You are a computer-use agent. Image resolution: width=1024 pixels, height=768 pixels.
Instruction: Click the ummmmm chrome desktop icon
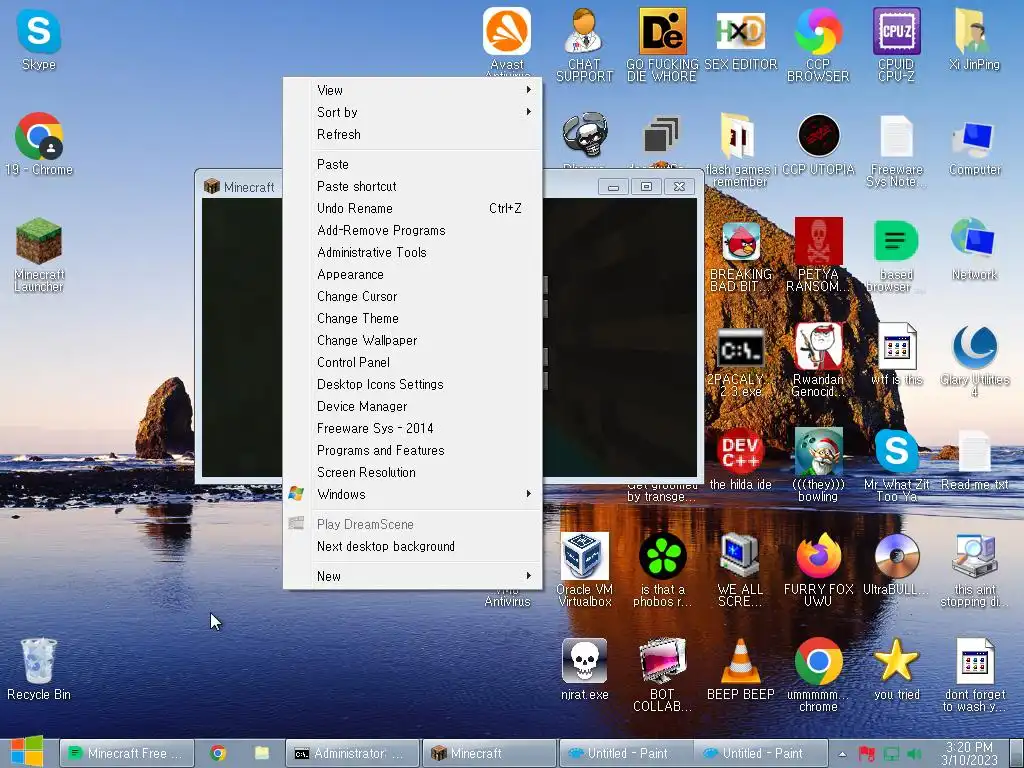tap(818, 675)
